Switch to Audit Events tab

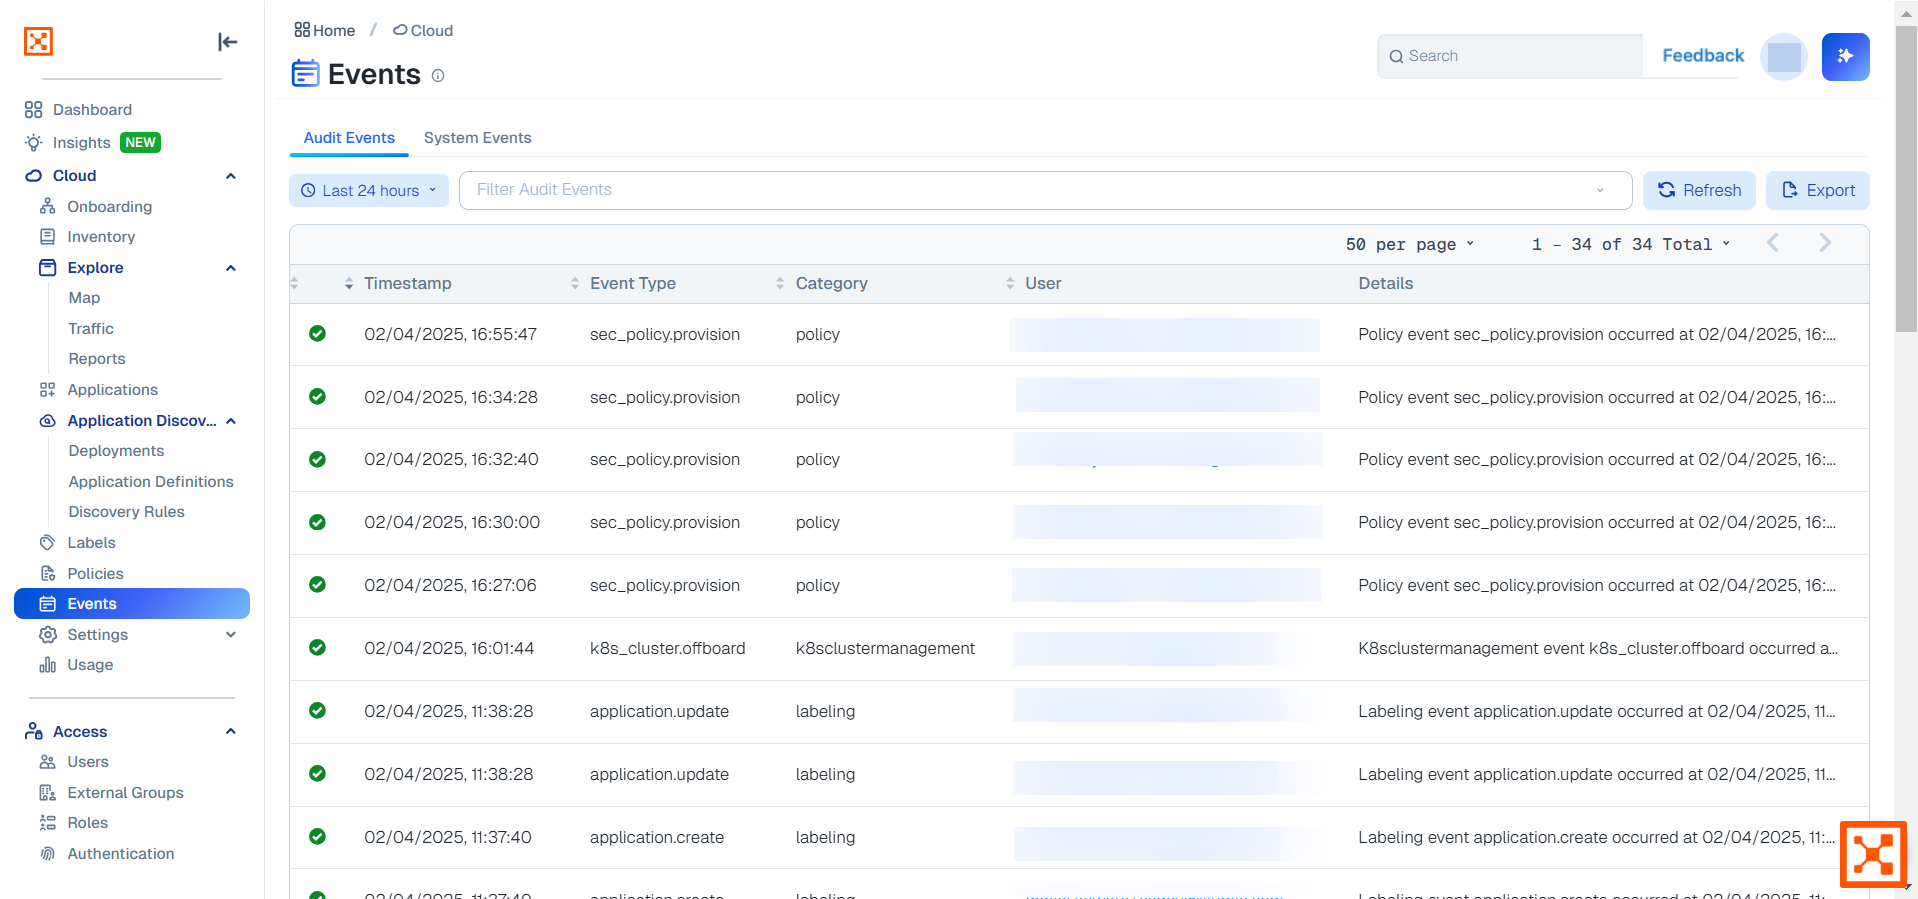pos(349,138)
